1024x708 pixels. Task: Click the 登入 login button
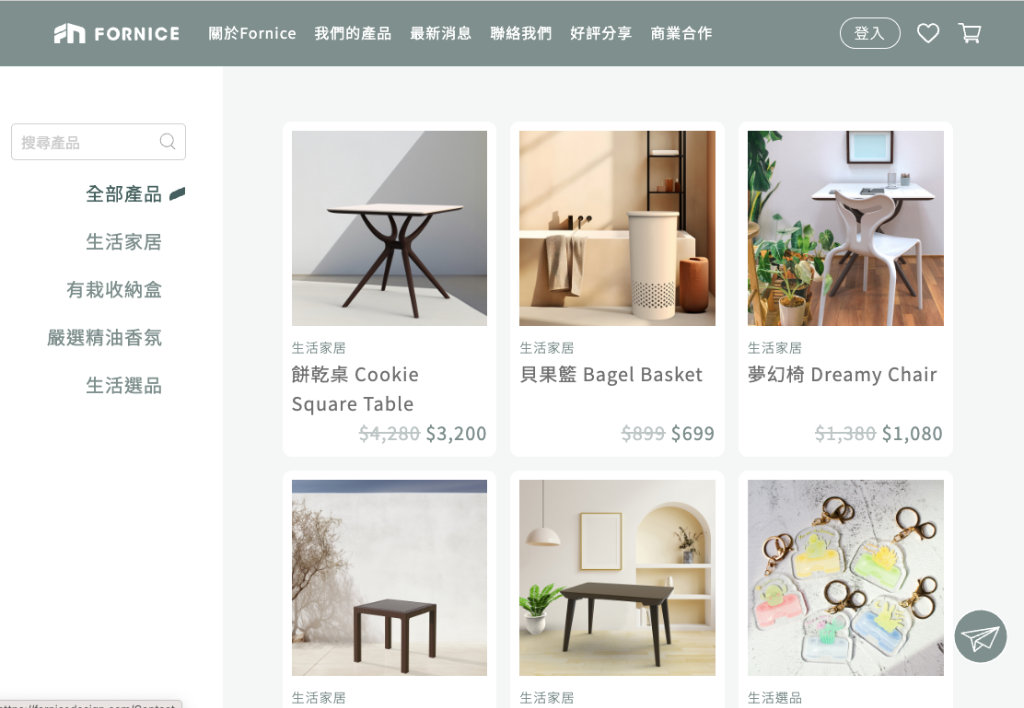[870, 33]
